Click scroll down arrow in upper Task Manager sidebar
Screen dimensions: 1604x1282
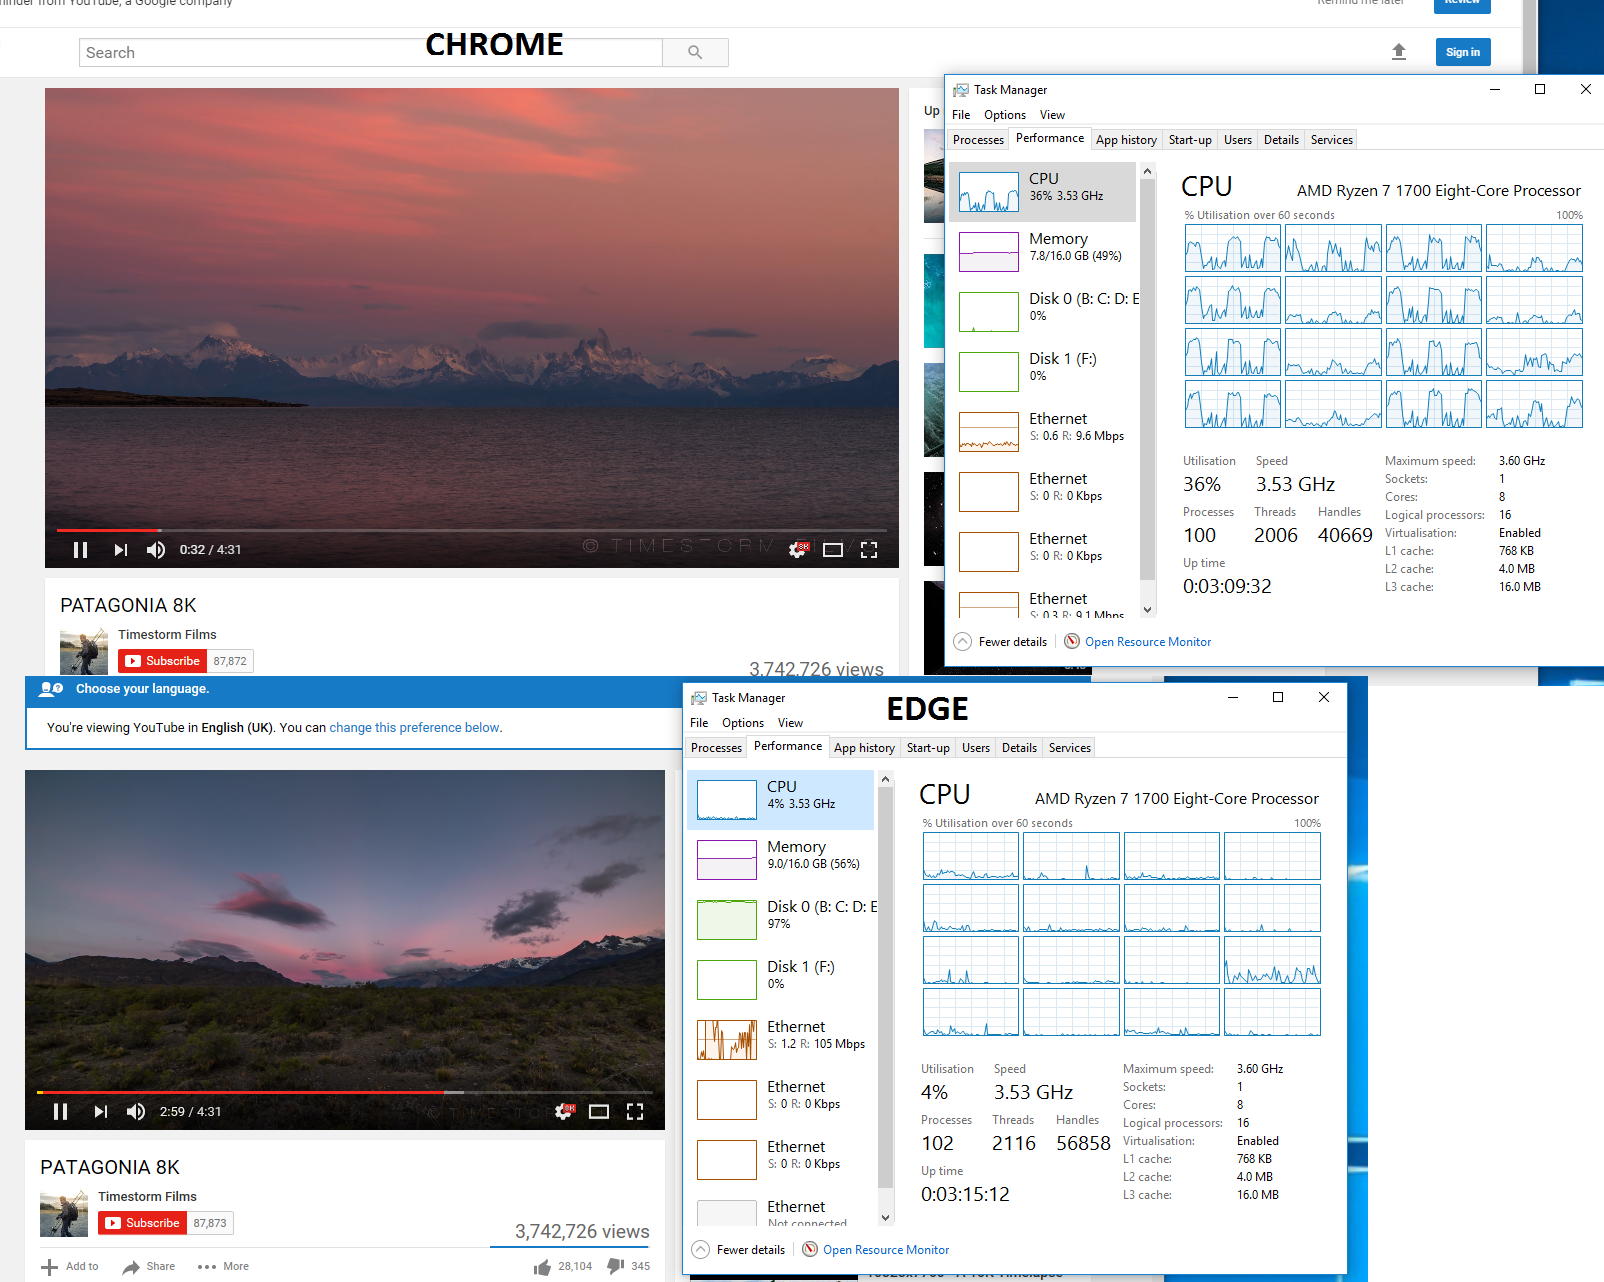click(x=1148, y=609)
